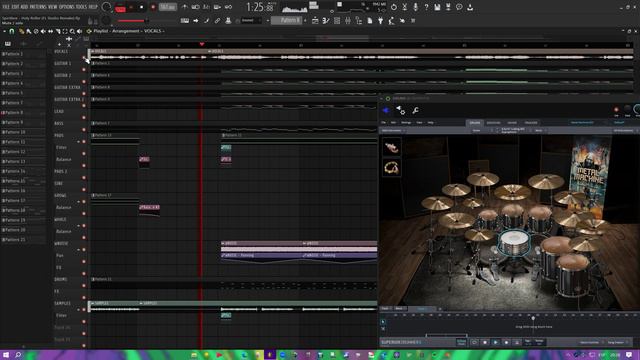Toggle the red Pattern/Song mode button
The width and height of the screenshot is (640, 360).
click(120, 7)
